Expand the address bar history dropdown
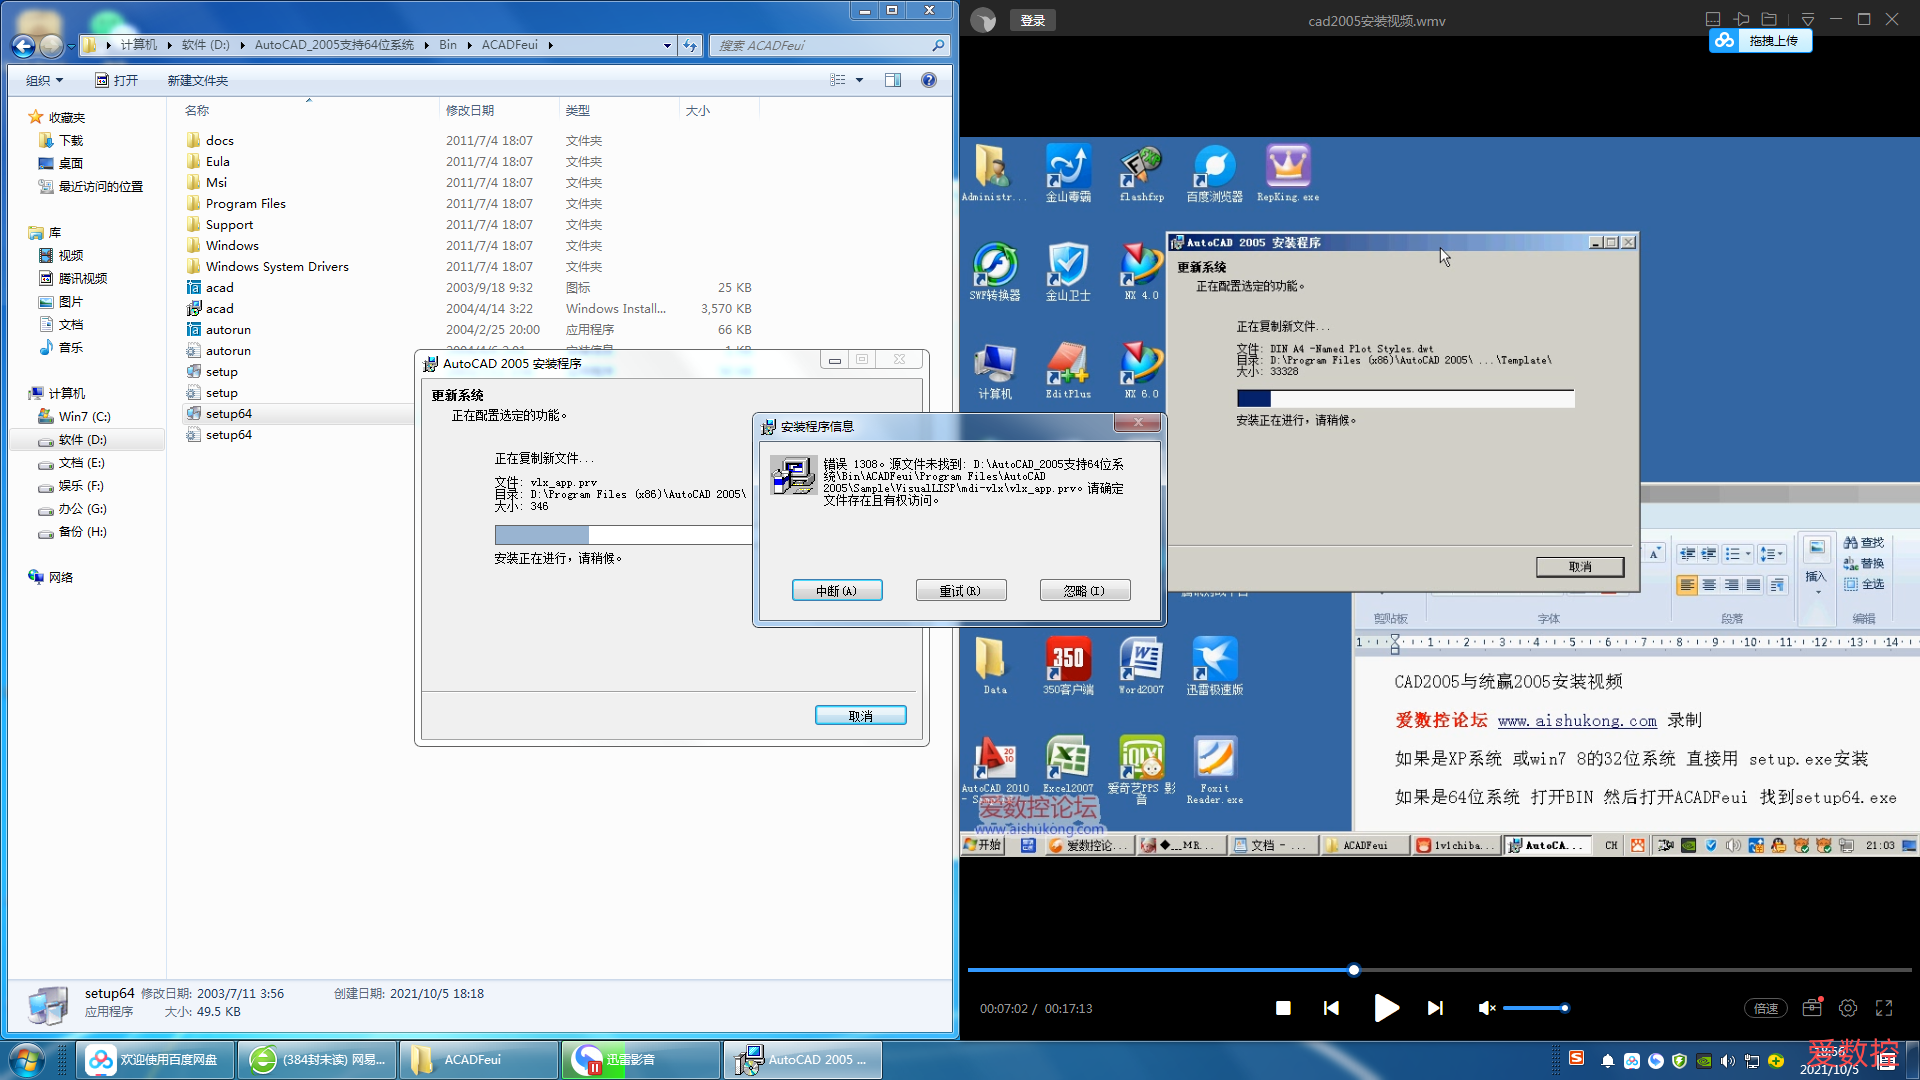The width and height of the screenshot is (1920, 1080). 667,45
